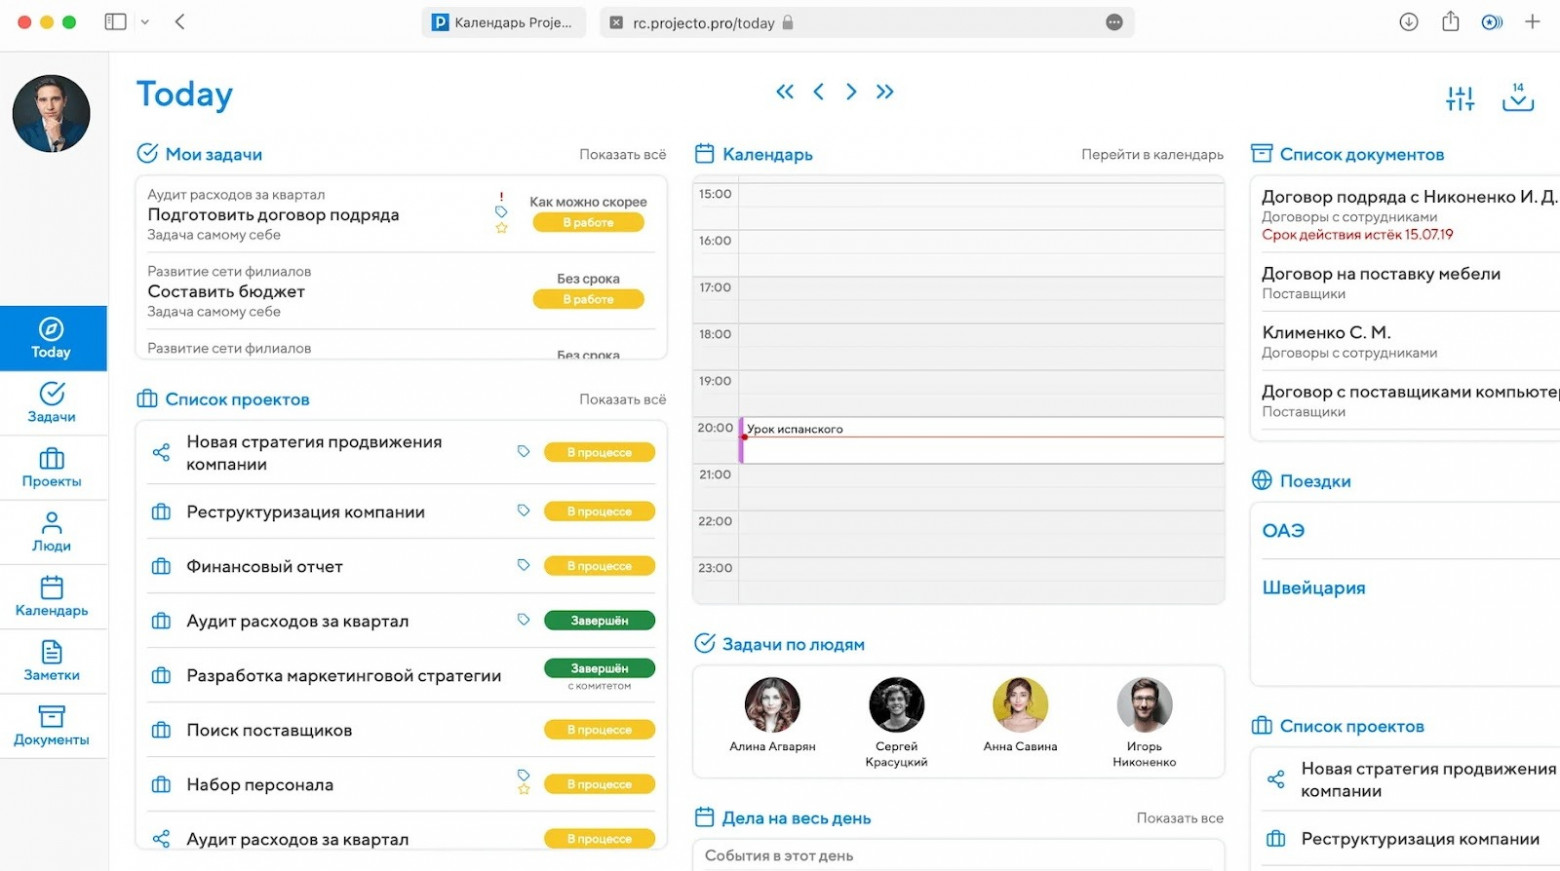Screen dimensions: 1560x871
Task: Open status dropdown В работе for Составить бюджет
Action: [588, 299]
